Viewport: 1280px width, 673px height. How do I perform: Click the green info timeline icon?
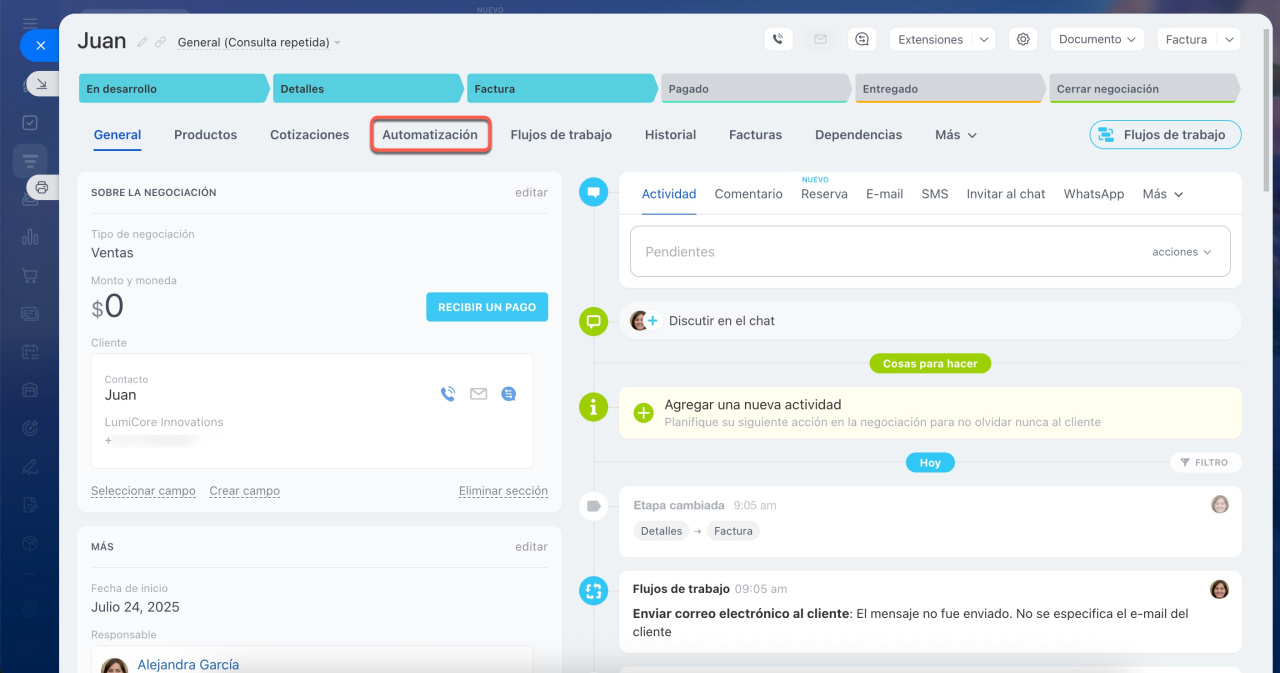594,407
